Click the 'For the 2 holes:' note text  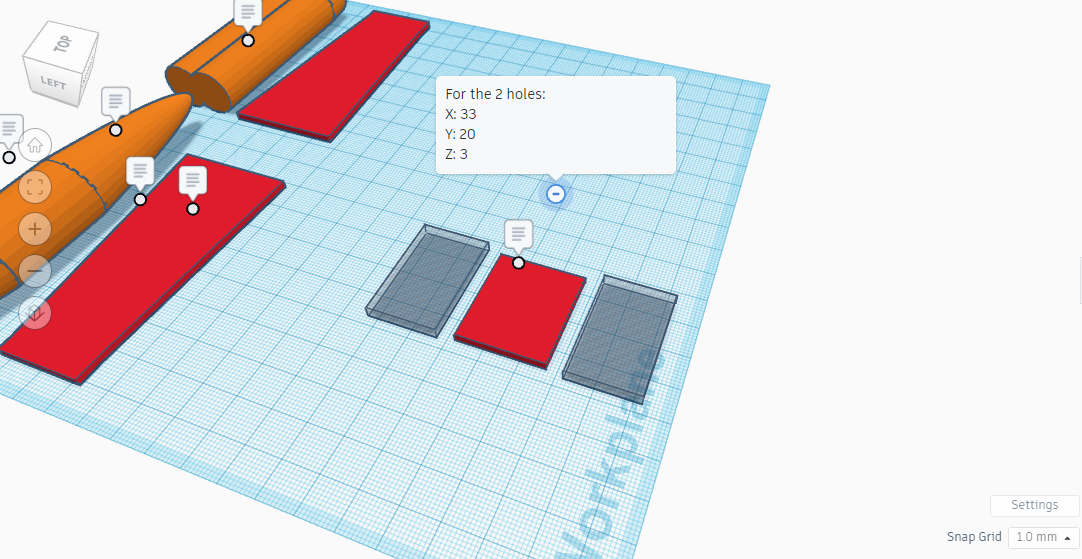coord(495,95)
